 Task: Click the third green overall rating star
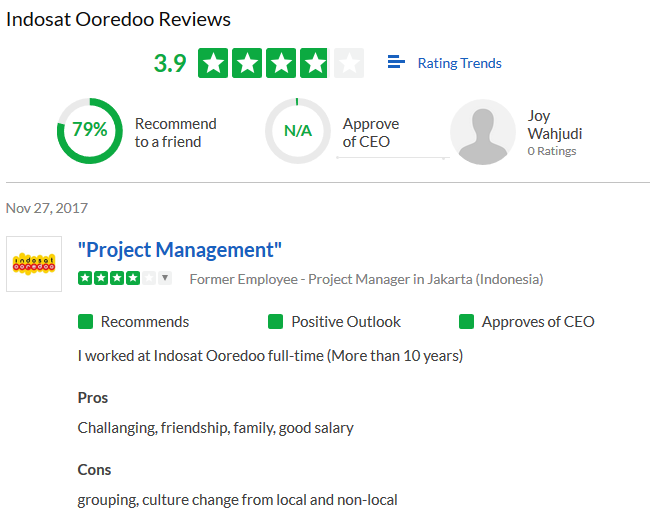[x=281, y=63]
